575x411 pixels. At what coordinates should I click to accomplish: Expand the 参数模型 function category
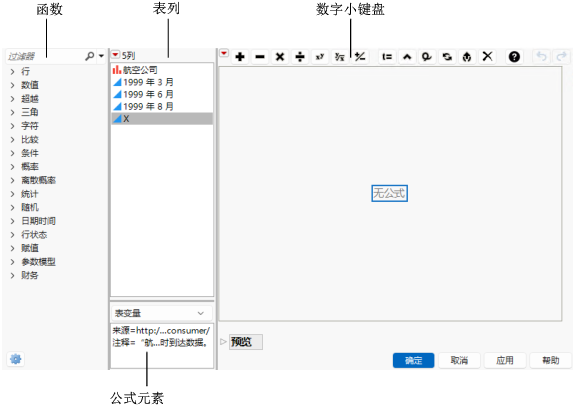(12, 262)
